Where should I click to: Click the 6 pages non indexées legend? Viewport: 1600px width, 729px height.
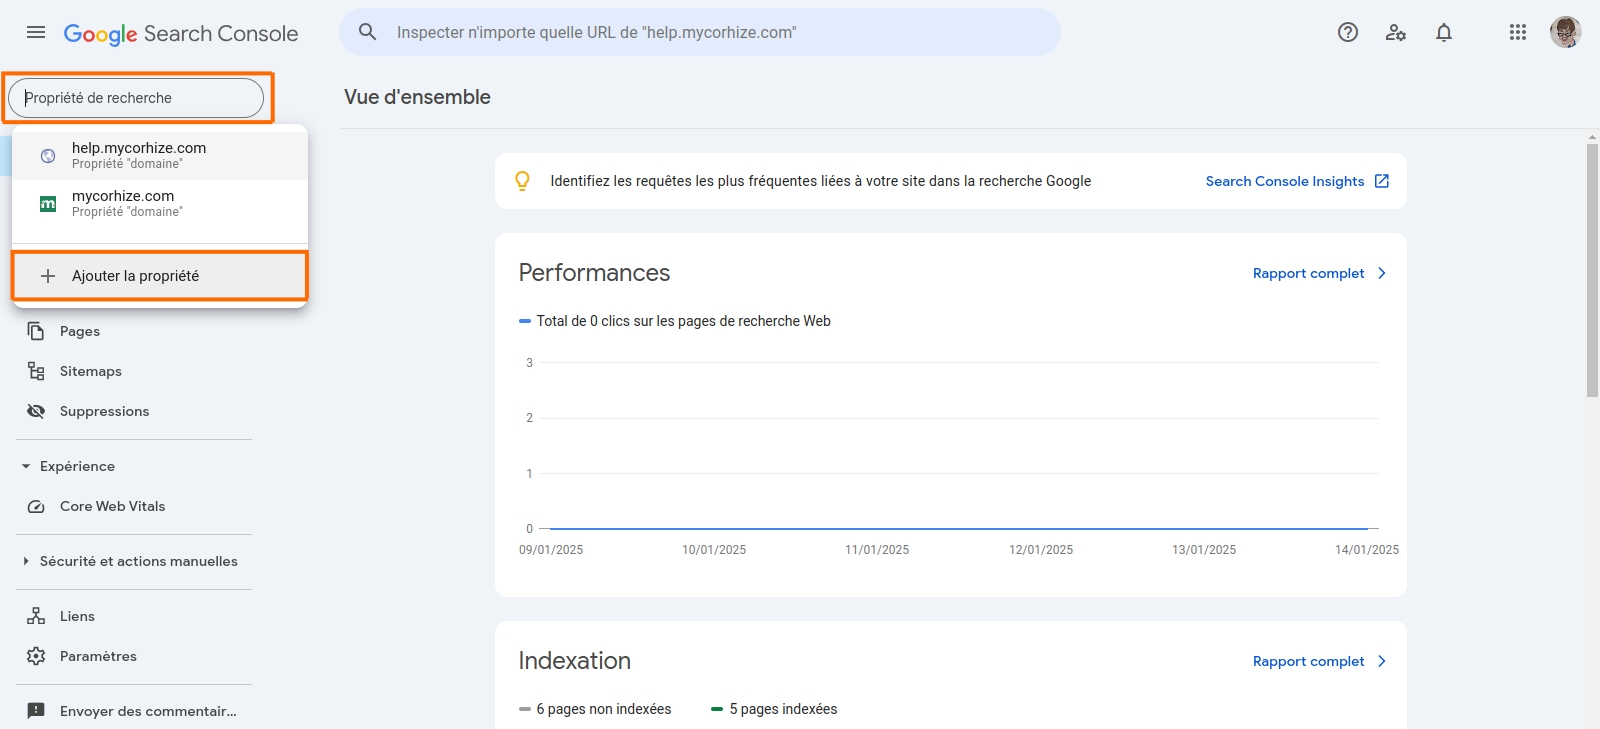pos(596,709)
